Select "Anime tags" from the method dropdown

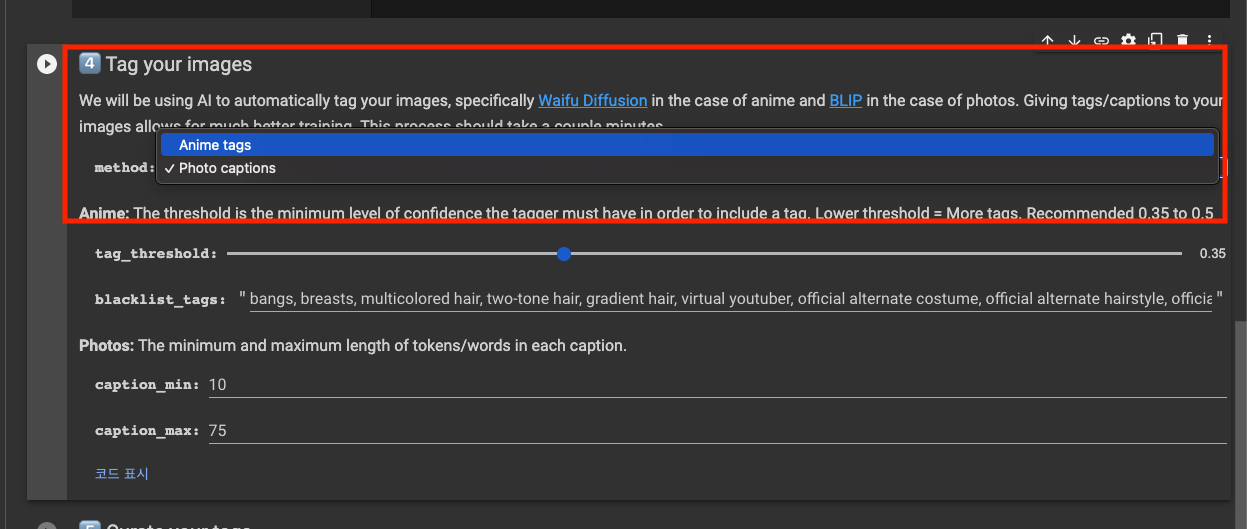pyautogui.click(x=215, y=145)
